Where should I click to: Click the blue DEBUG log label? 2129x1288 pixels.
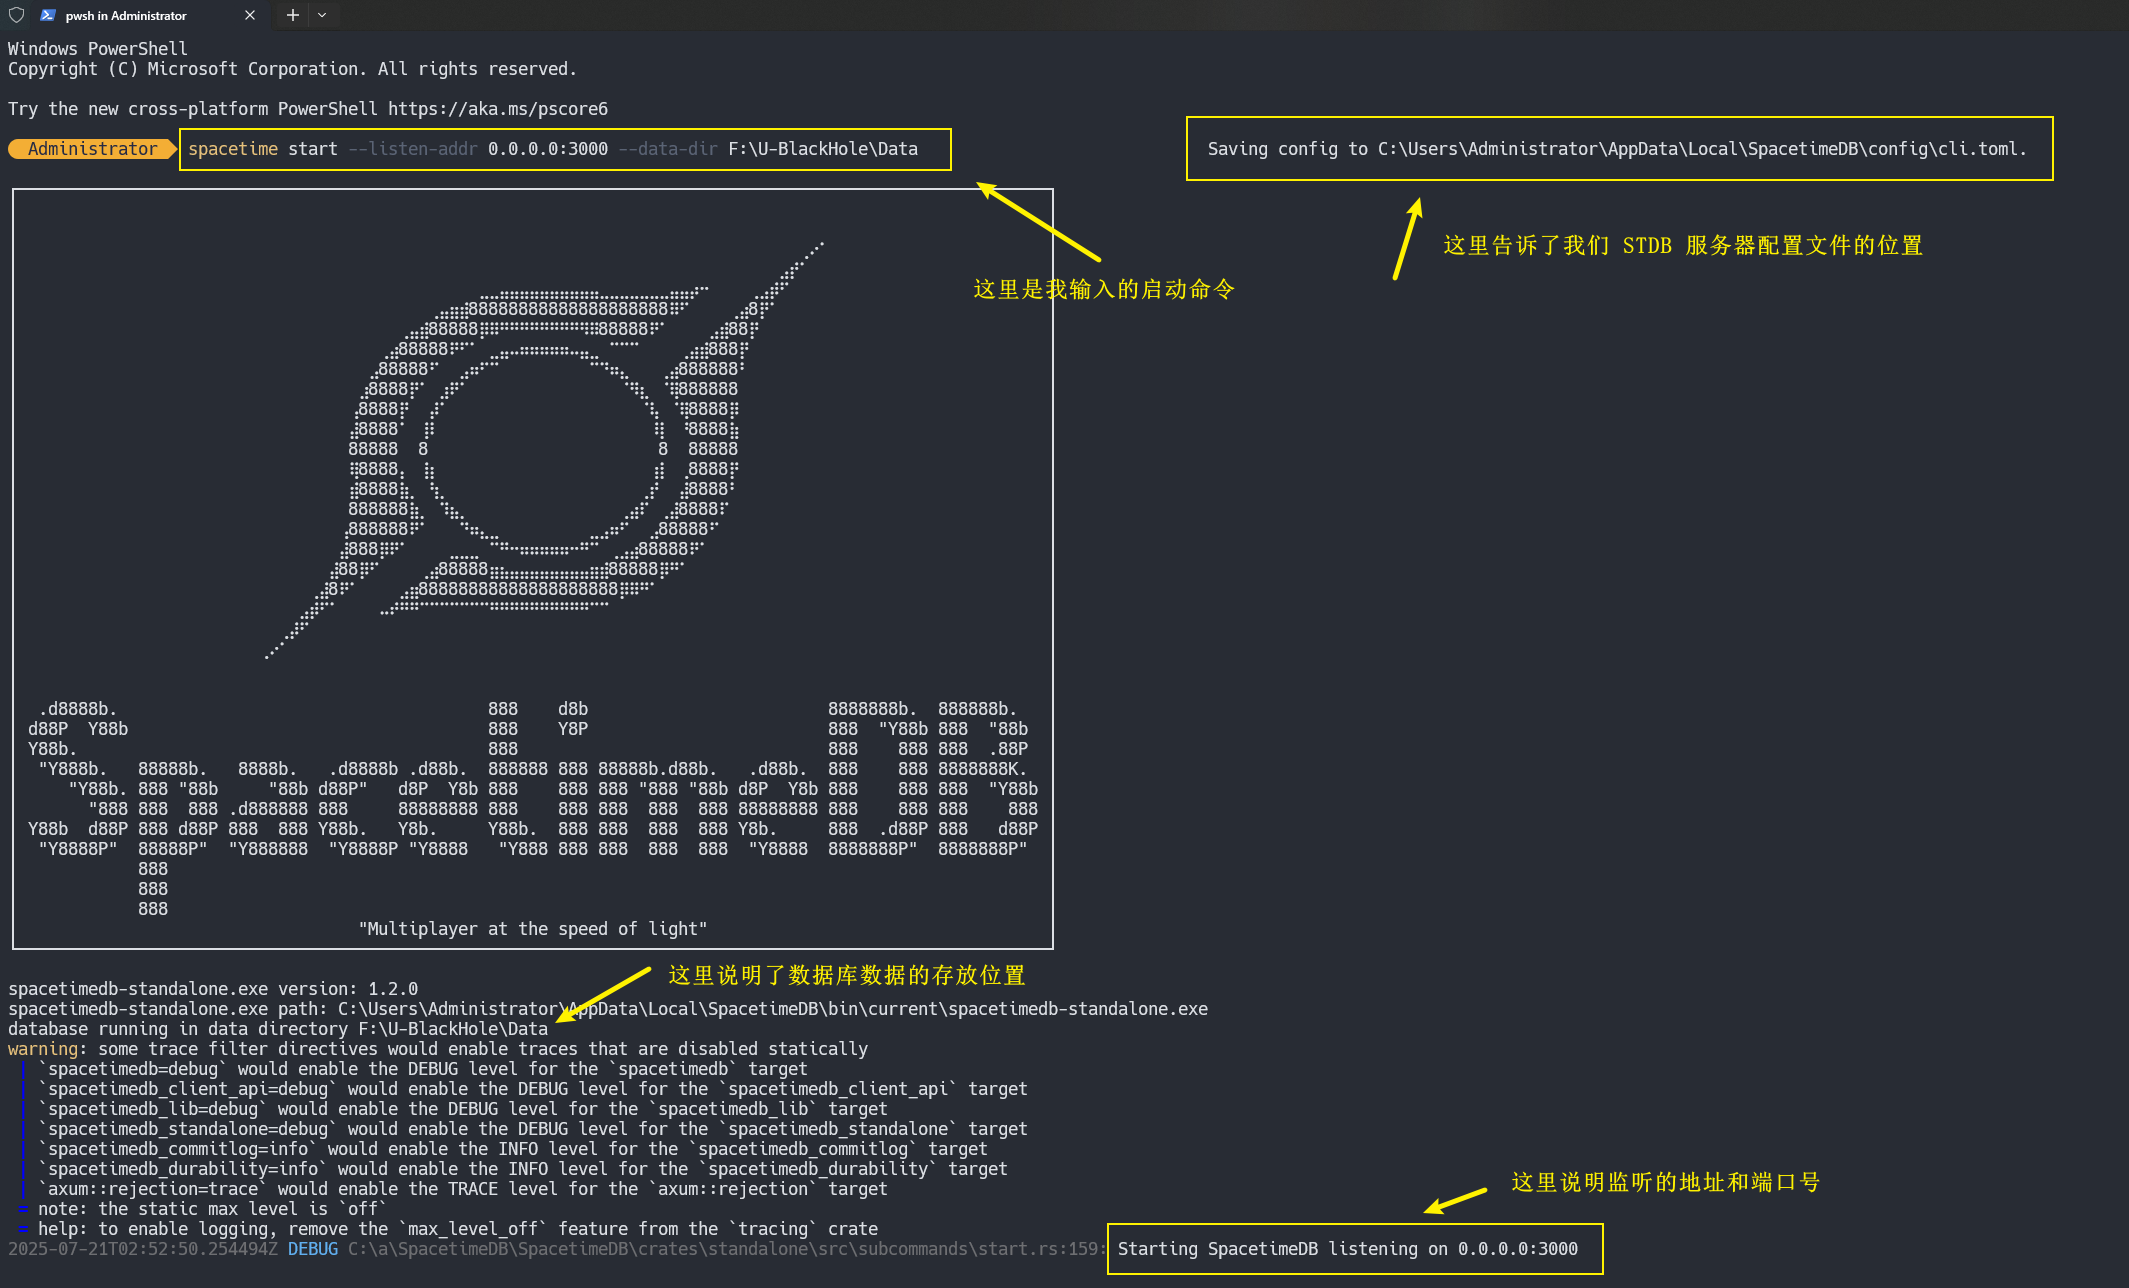tap(313, 1249)
